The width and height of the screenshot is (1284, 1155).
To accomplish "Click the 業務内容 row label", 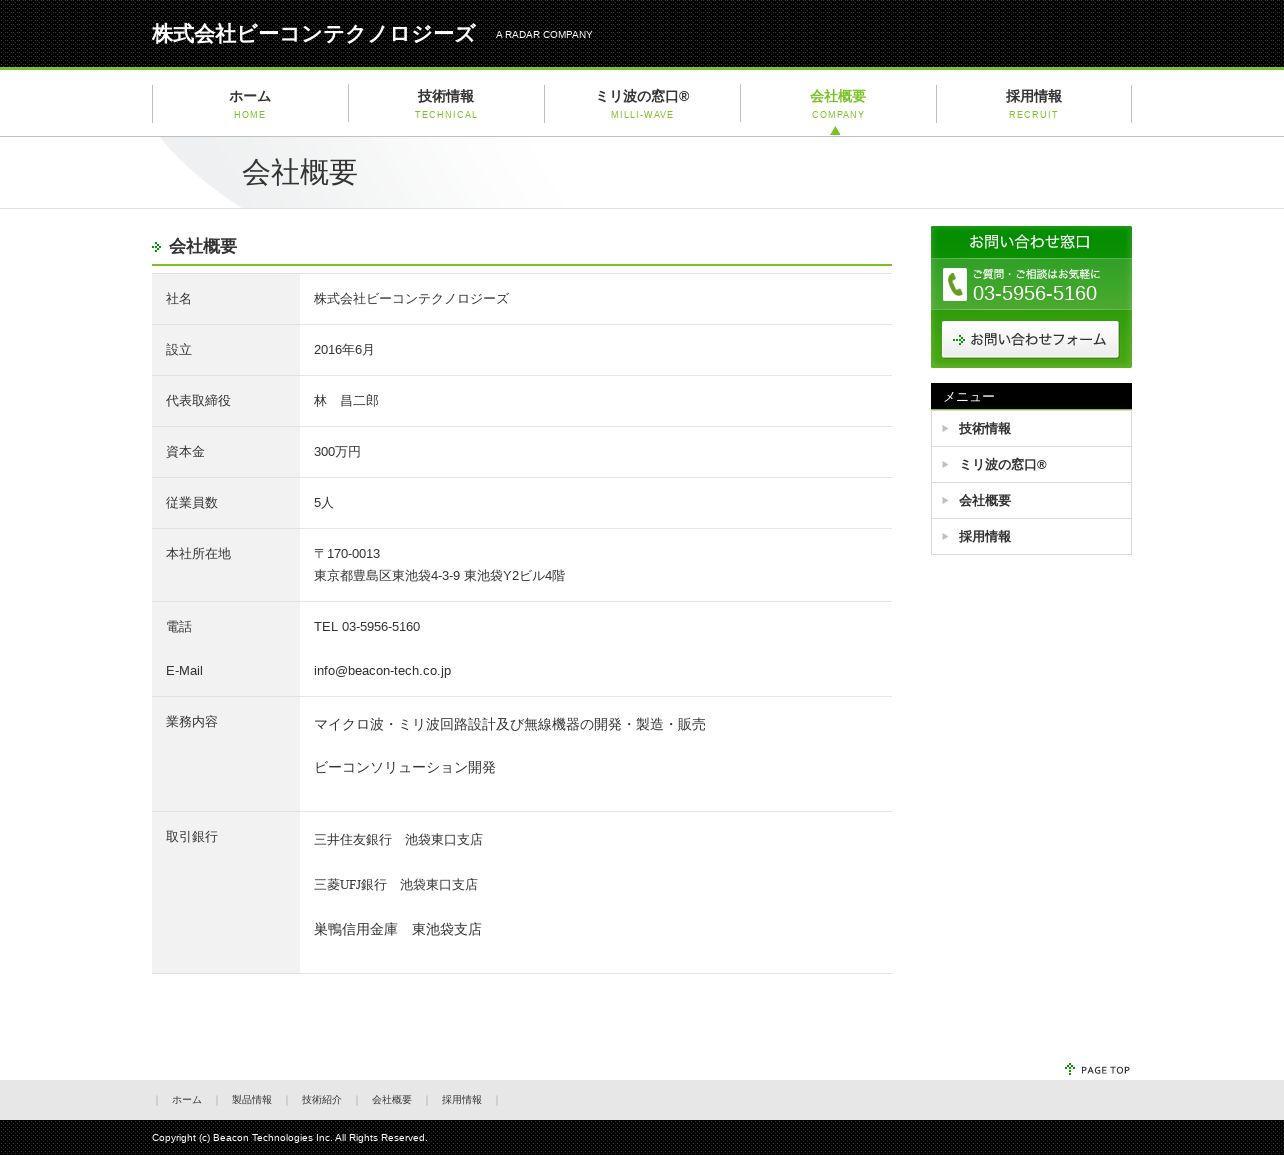I will tap(192, 722).
